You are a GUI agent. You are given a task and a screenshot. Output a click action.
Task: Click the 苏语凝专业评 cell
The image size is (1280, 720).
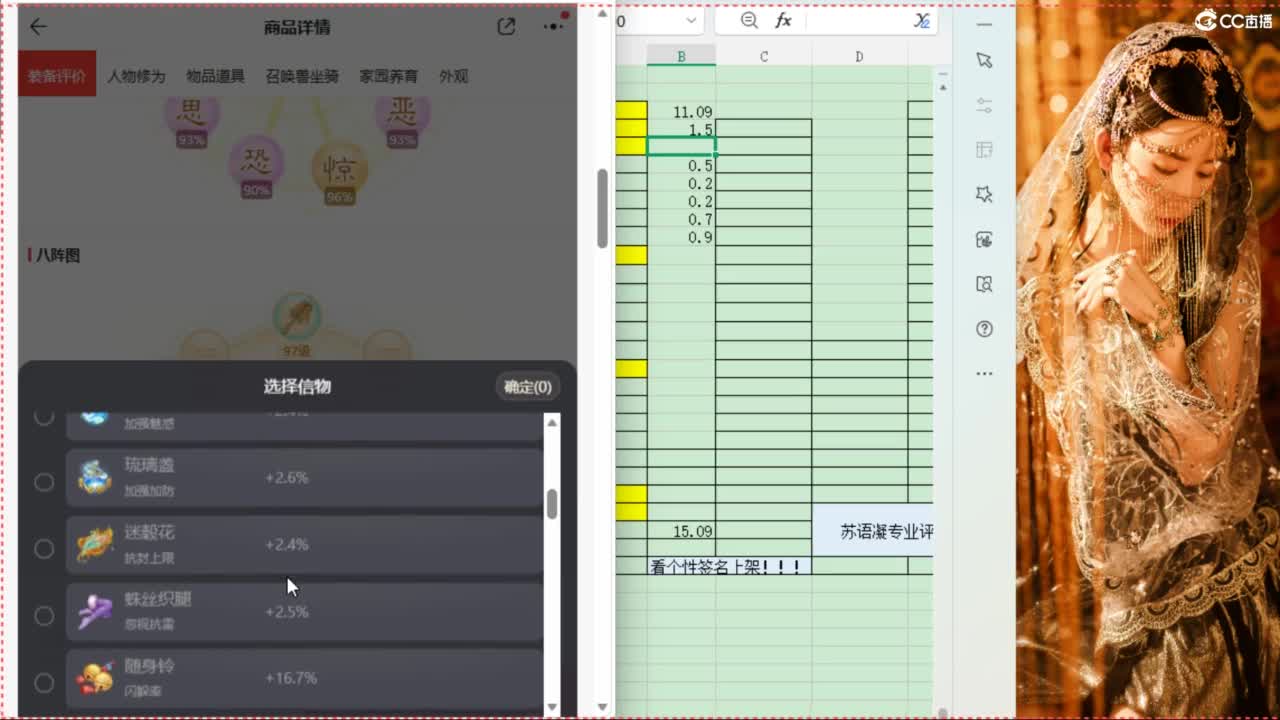[873, 531]
